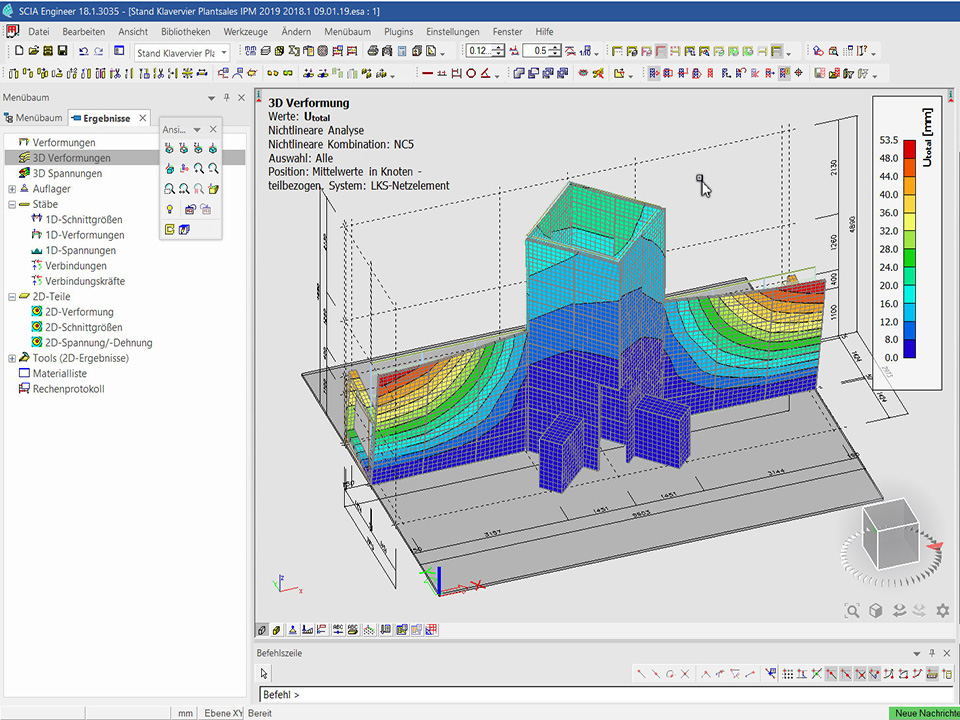The image size is (960, 720).
Task: Expand the Auflager tree node
Action: (x=12, y=189)
